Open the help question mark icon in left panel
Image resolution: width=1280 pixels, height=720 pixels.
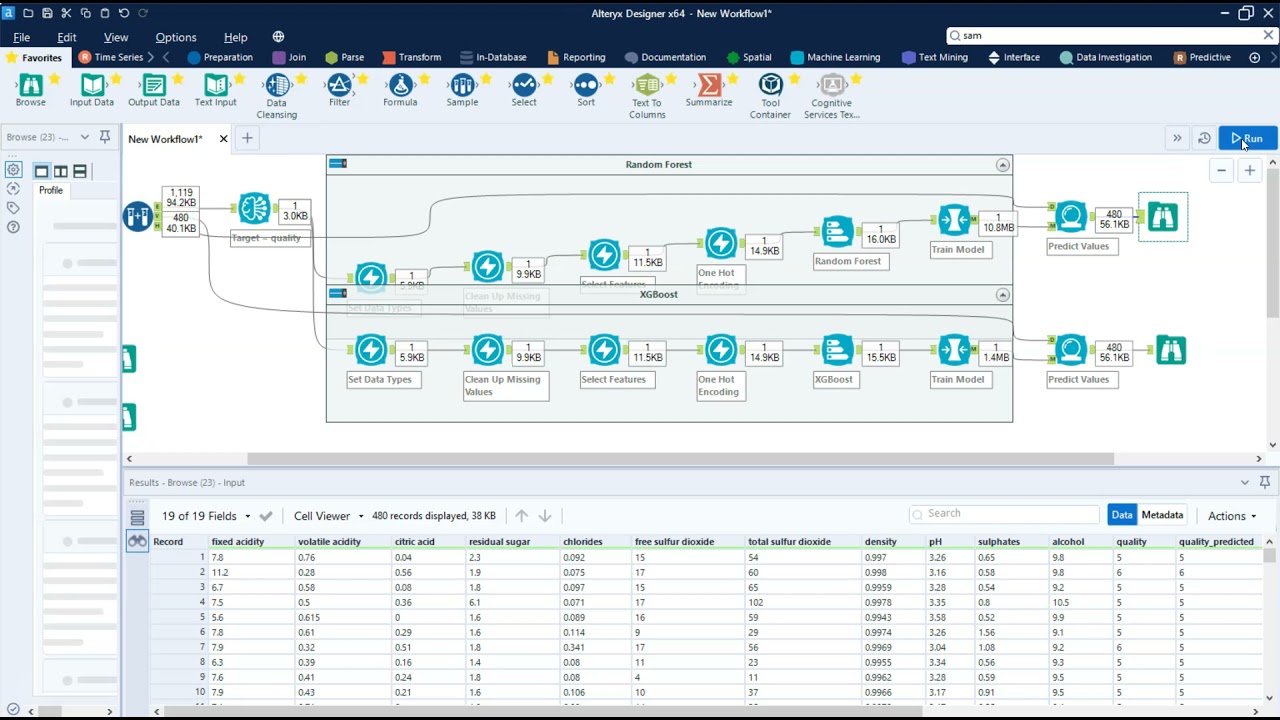[x=13, y=227]
